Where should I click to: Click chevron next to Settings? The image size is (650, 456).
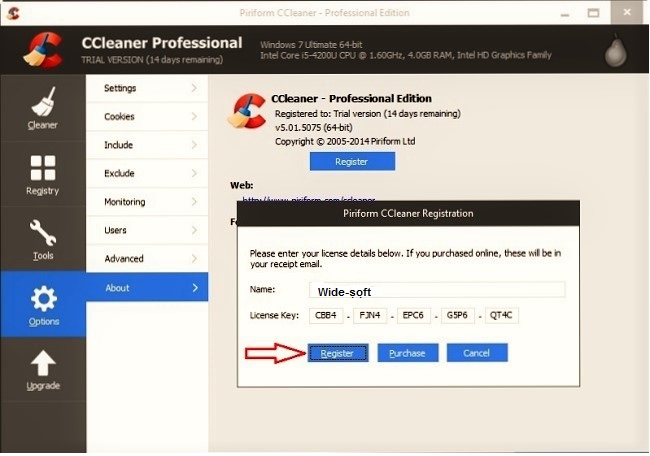194,88
